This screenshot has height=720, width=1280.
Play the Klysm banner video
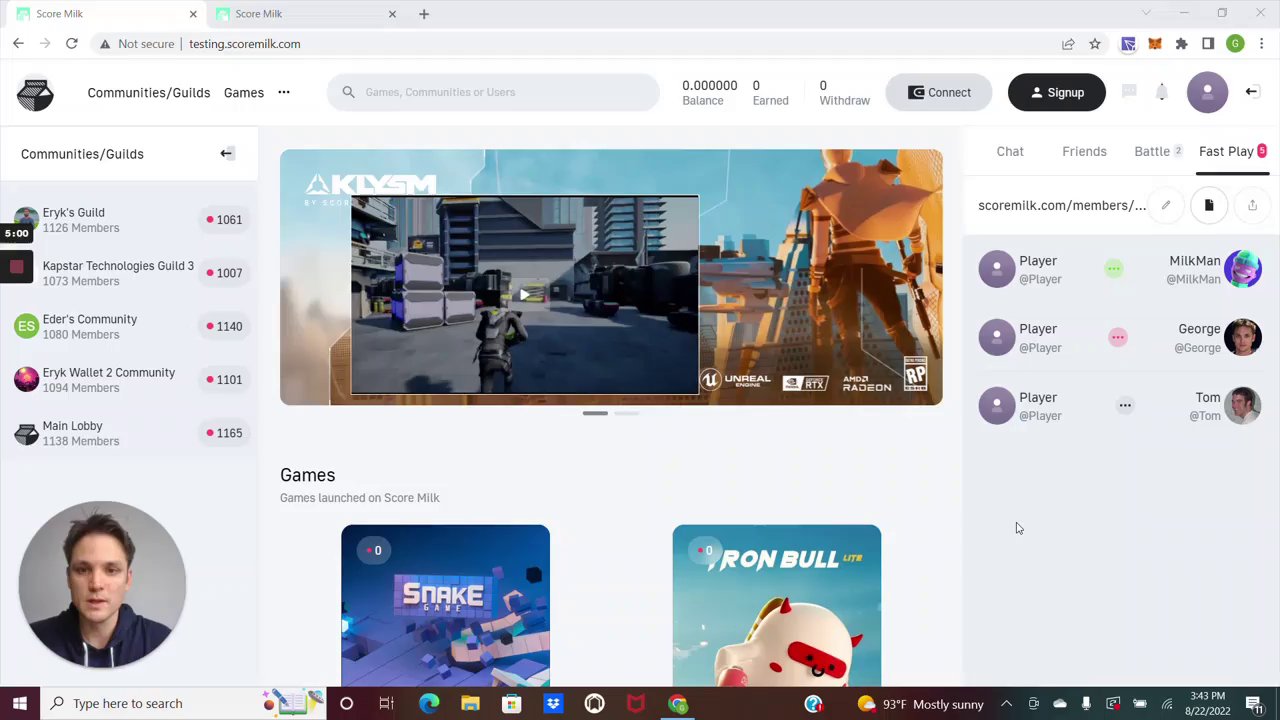[524, 295]
